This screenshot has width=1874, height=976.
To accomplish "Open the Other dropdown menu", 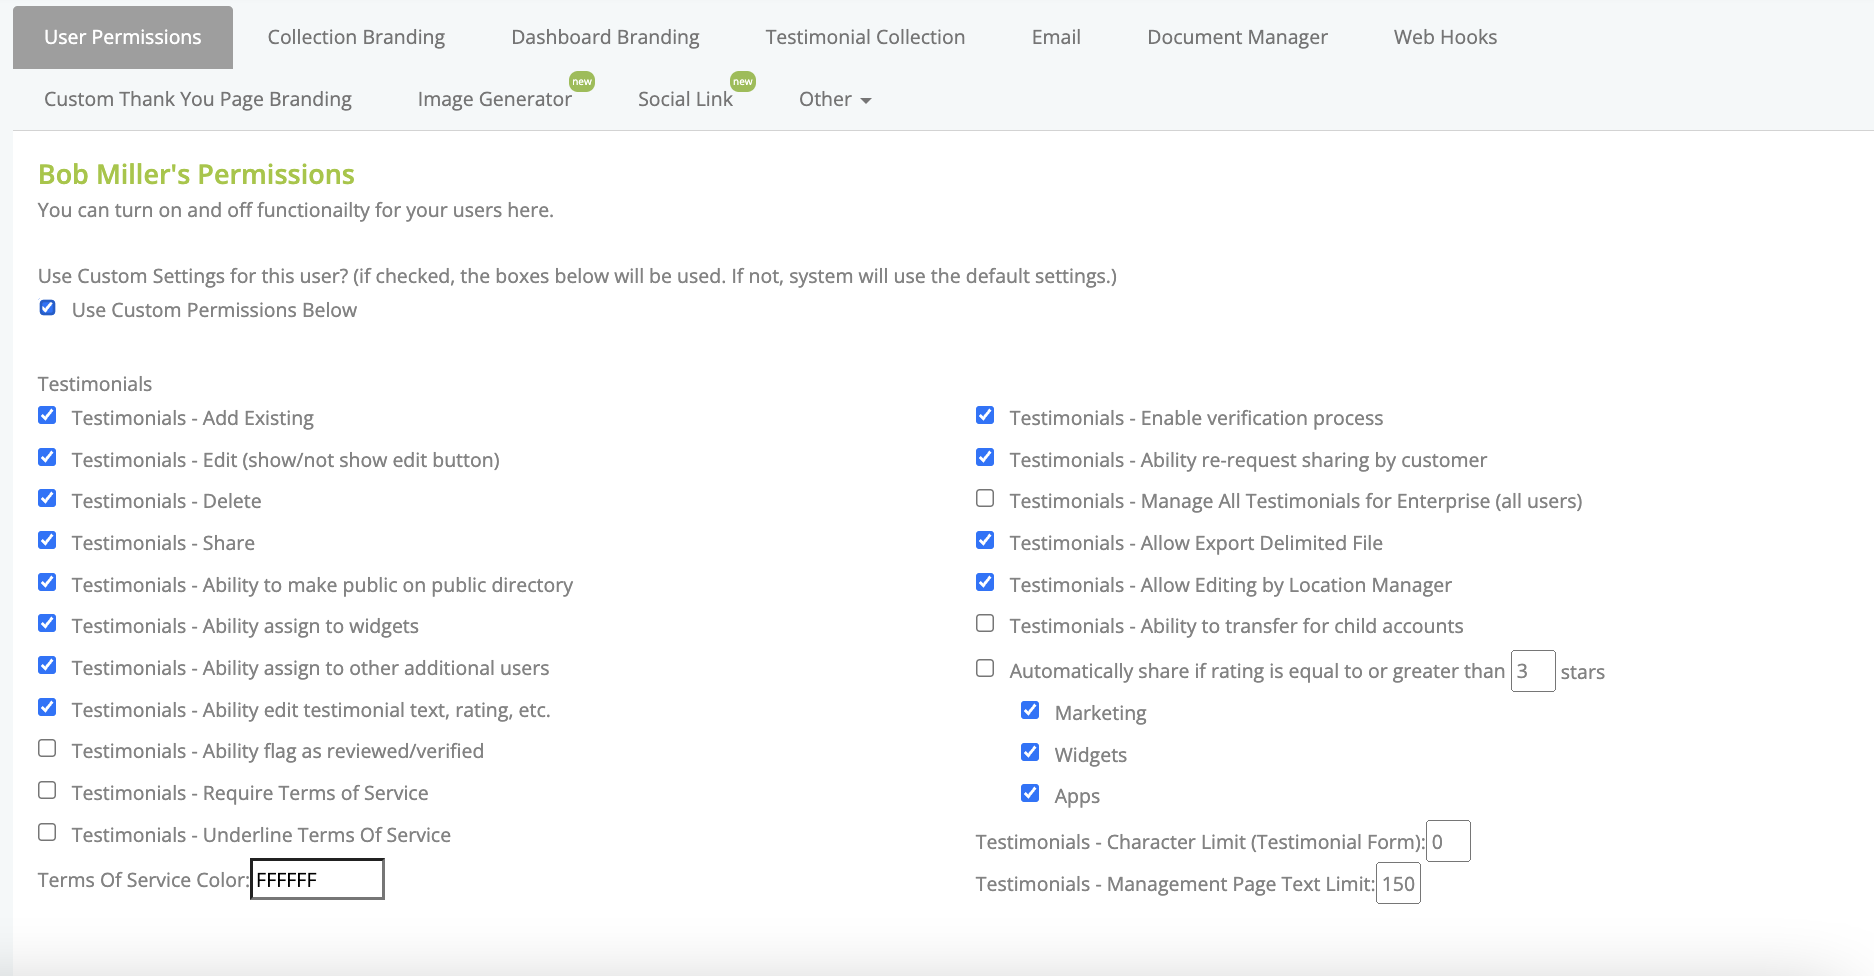I will (x=835, y=99).
